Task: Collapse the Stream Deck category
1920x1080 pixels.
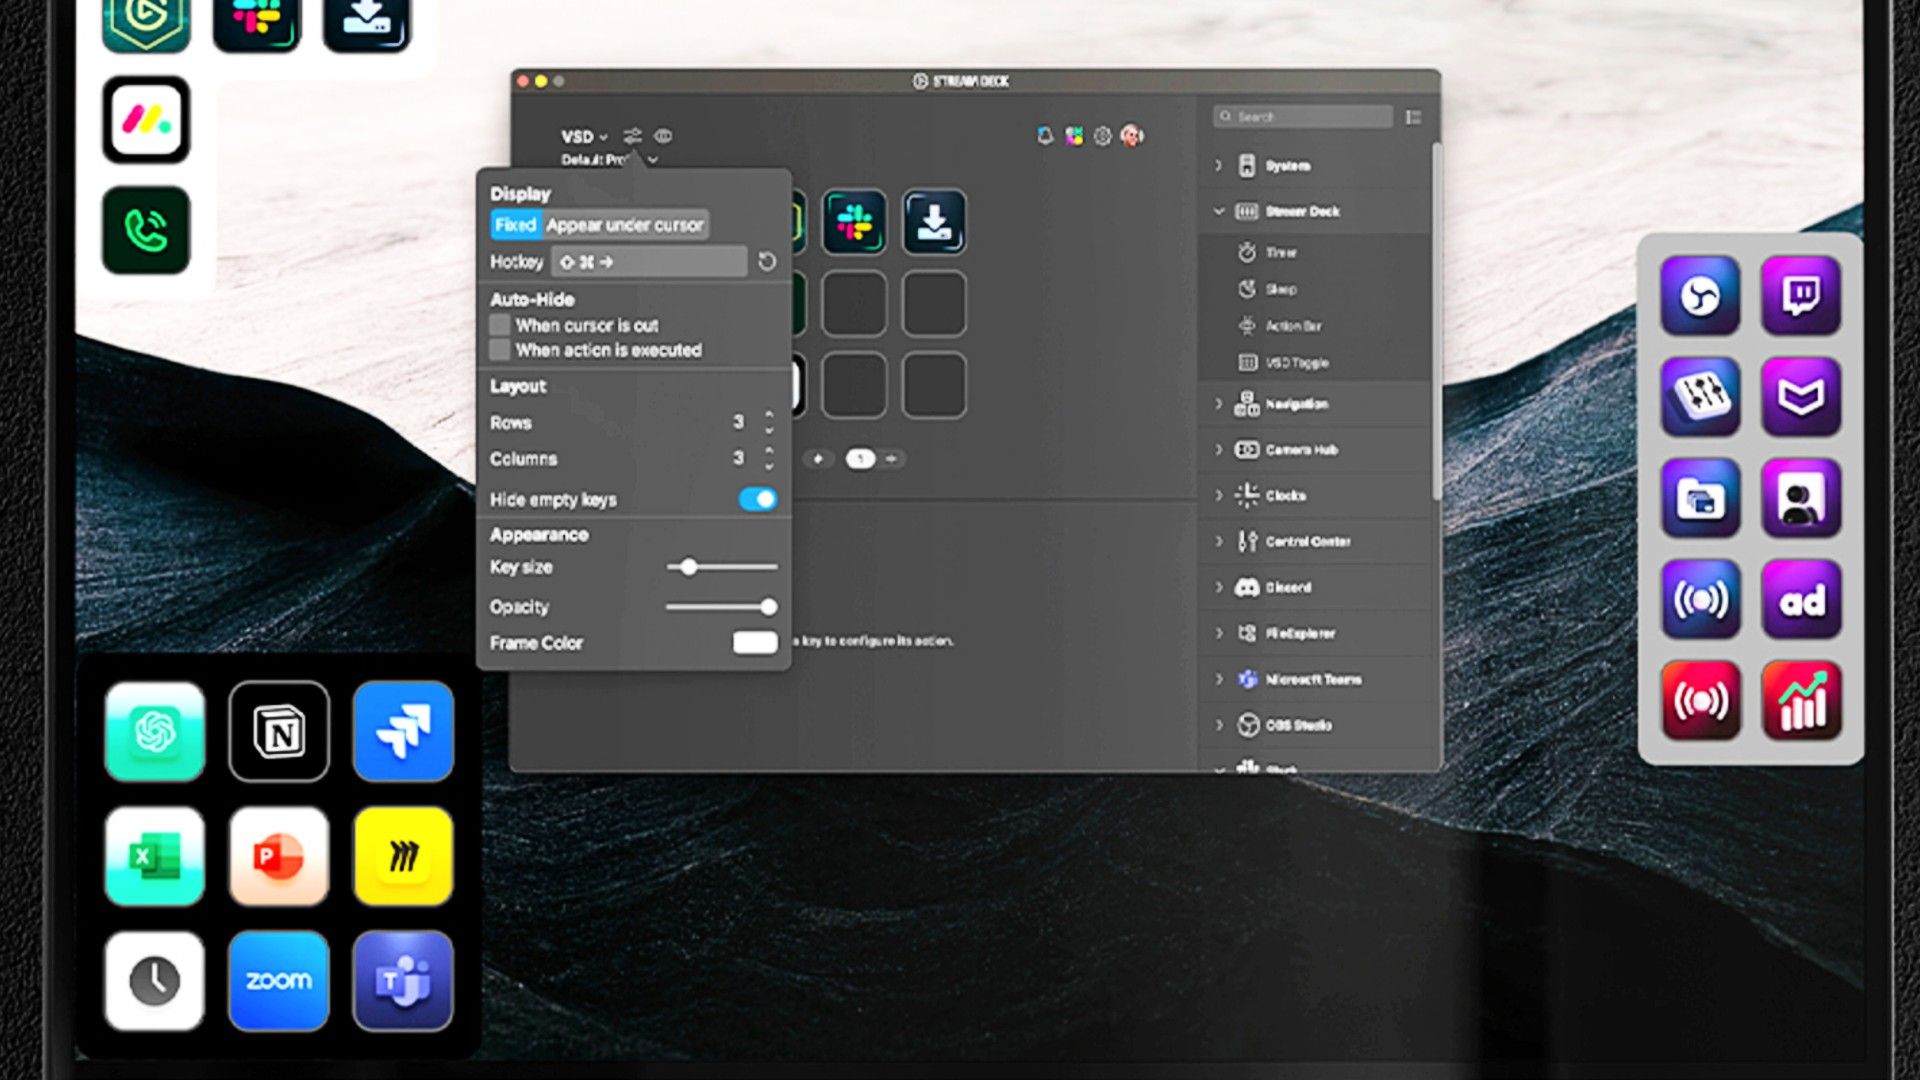Action: 1218,211
